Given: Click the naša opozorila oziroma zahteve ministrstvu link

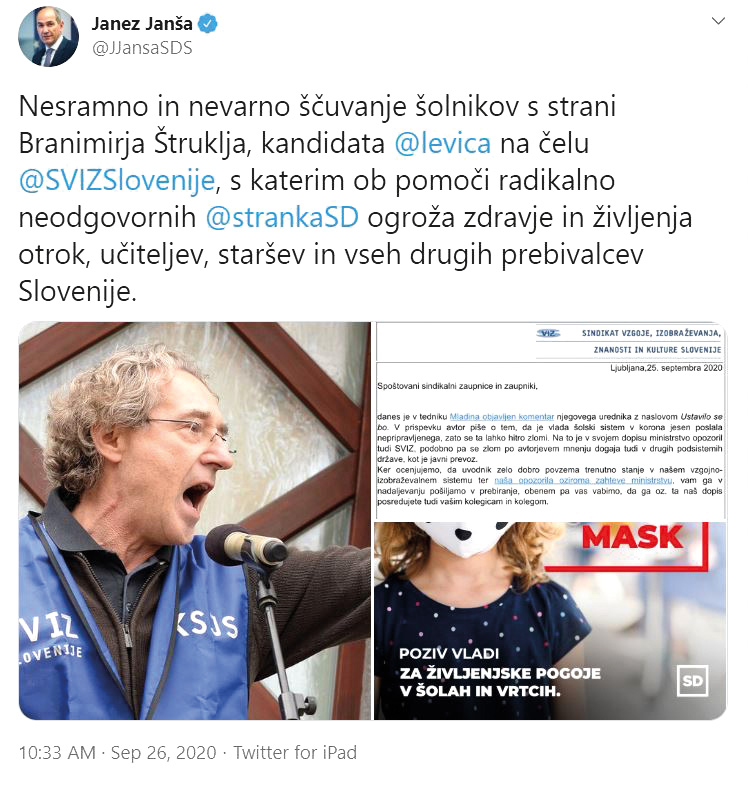Looking at the screenshot, I should click(x=583, y=480).
